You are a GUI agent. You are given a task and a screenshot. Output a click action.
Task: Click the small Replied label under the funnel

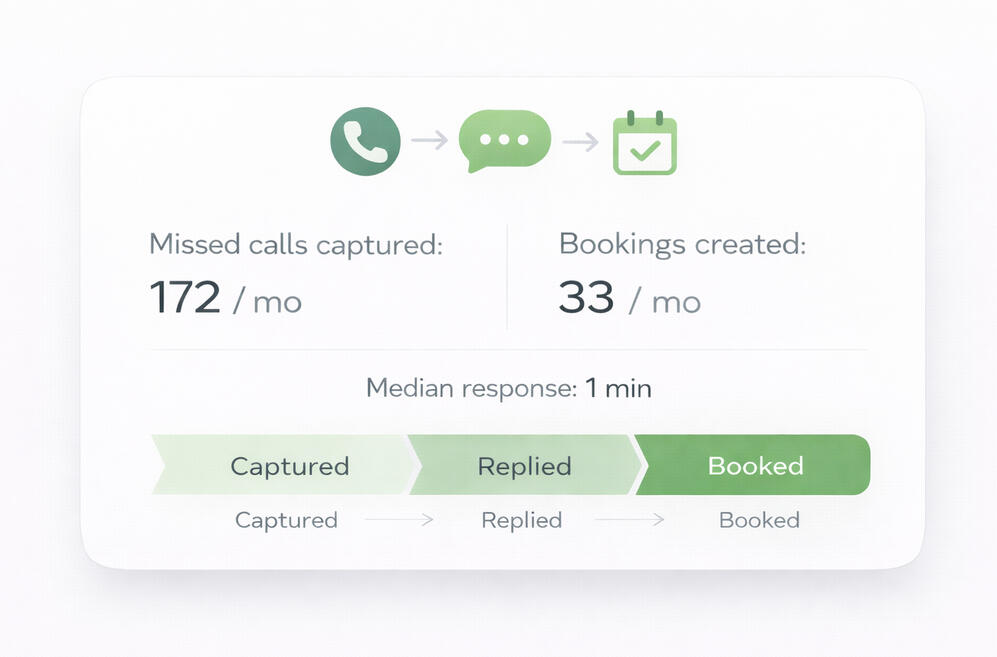point(521,520)
